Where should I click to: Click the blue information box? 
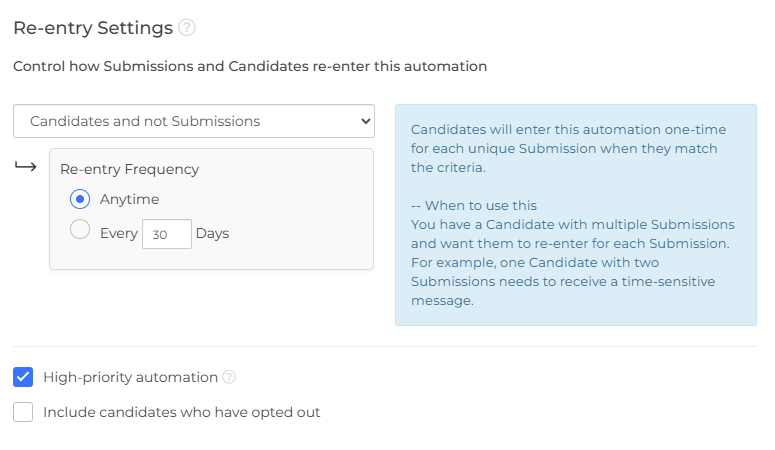(575, 215)
